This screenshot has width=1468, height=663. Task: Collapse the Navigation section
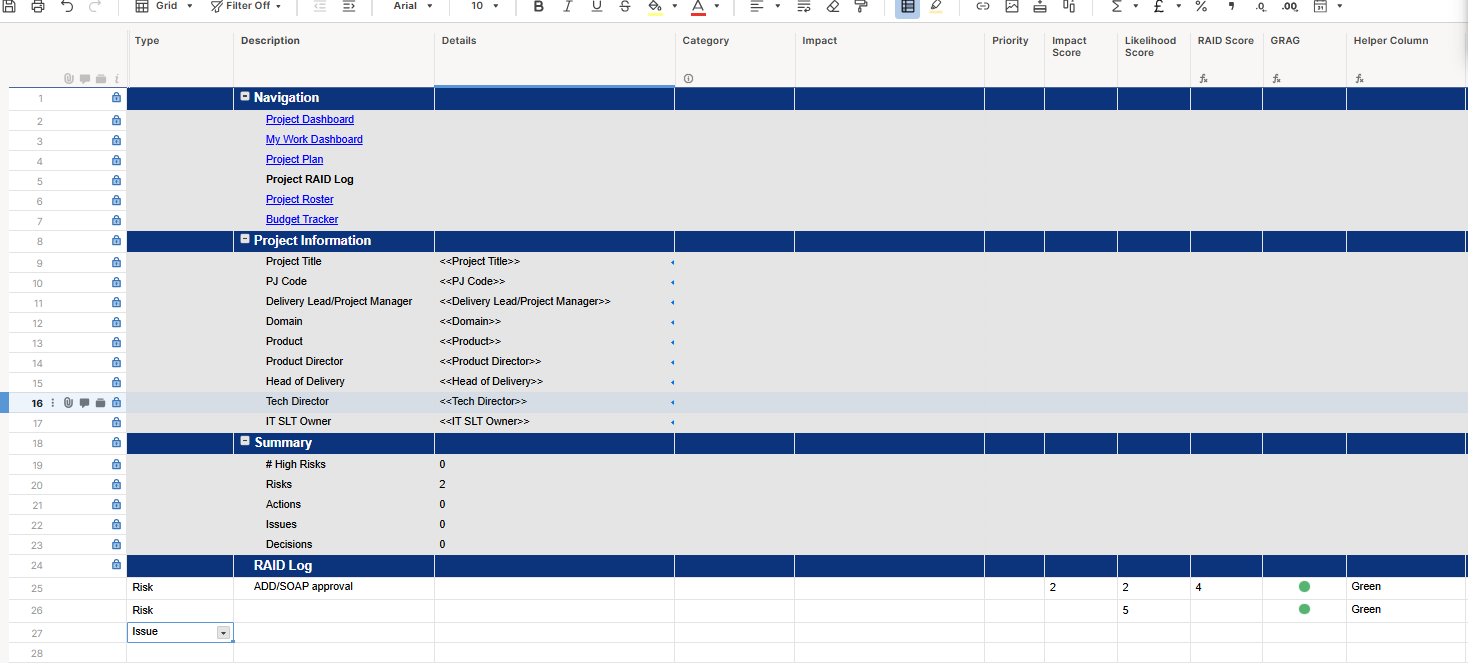click(x=245, y=97)
